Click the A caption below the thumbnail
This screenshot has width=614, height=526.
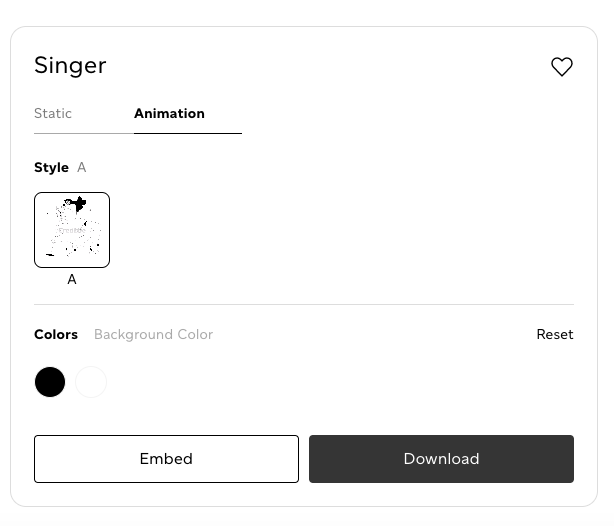pos(72,280)
